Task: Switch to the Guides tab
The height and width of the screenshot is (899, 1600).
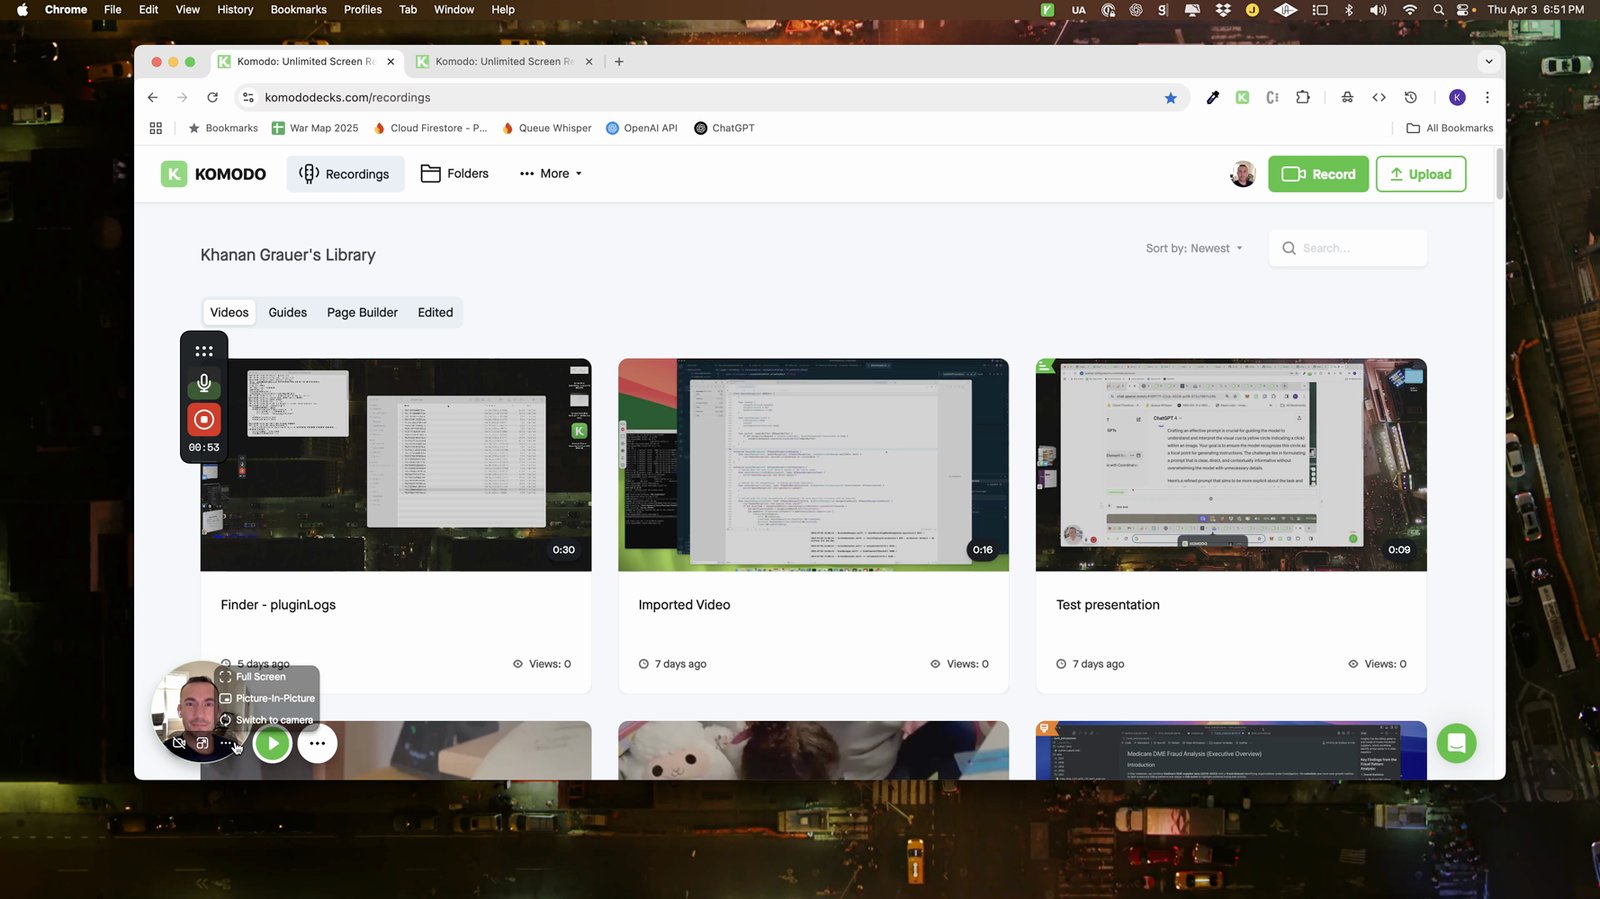Action: pyautogui.click(x=288, y=312)
